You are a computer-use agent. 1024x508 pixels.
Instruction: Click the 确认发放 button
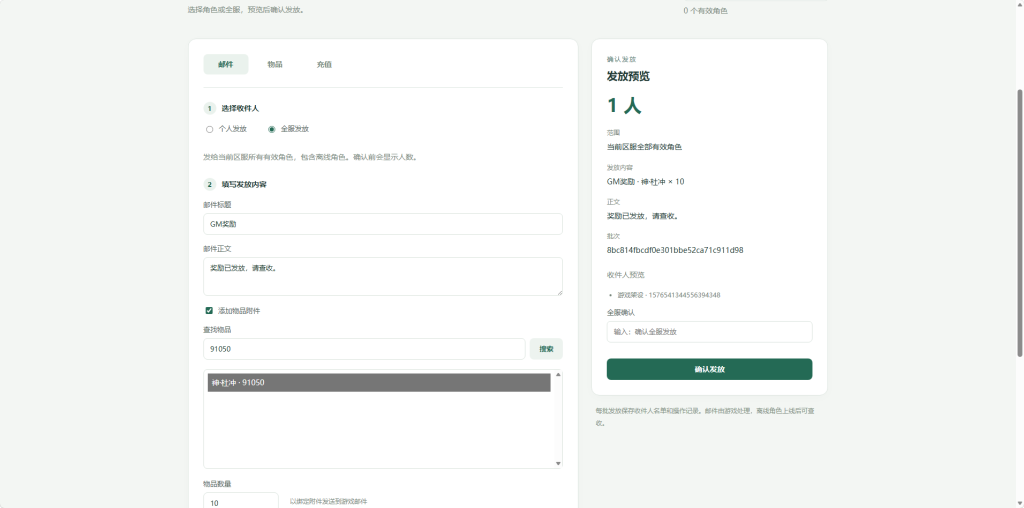(x=709, y=369)
